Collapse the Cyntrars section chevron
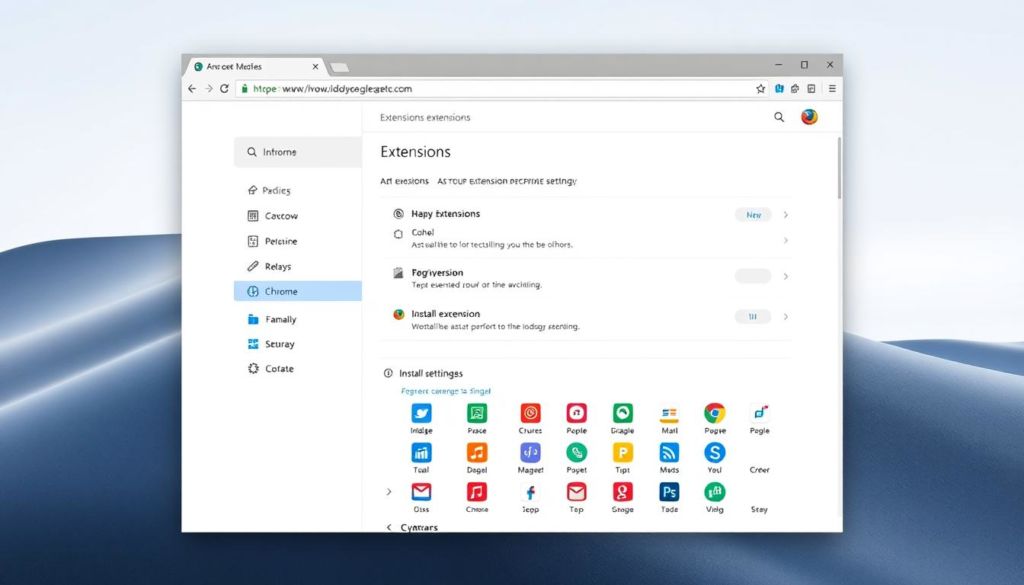The width and height of the screenshot is (1024, 585). click(x=389, y=527)
